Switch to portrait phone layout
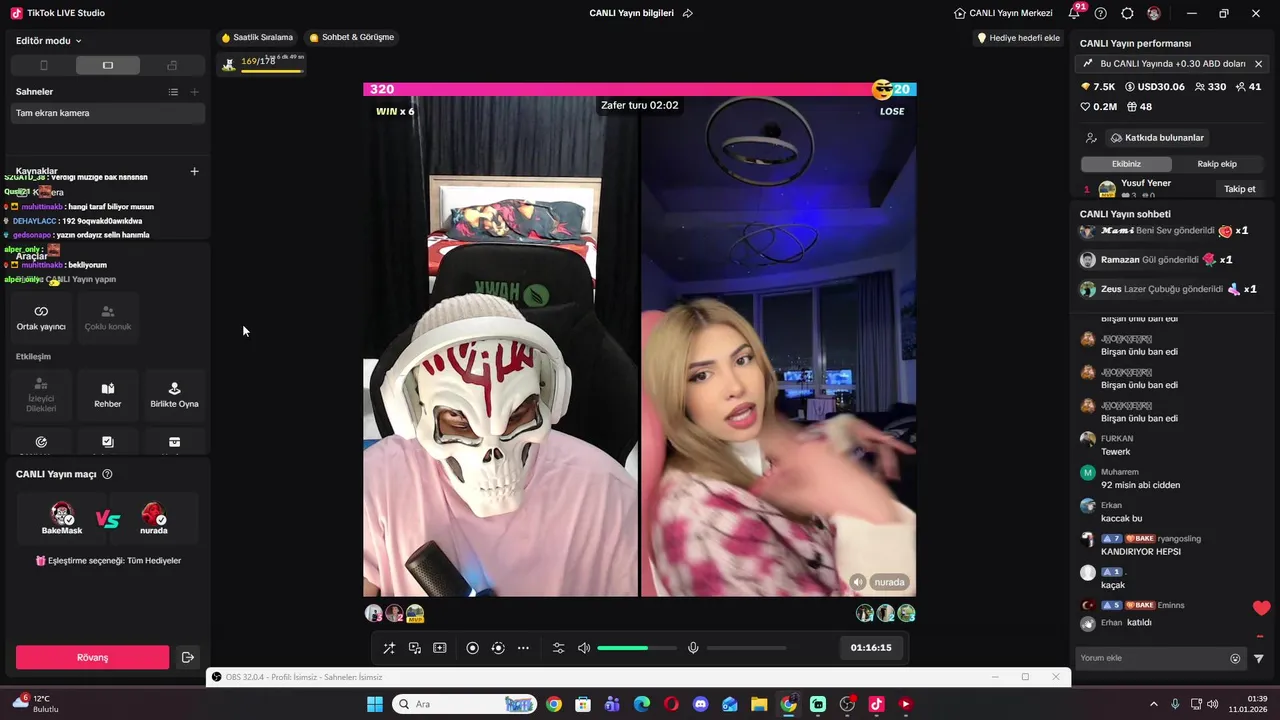This screenshot has width=1280, height=720. point(43,65)
